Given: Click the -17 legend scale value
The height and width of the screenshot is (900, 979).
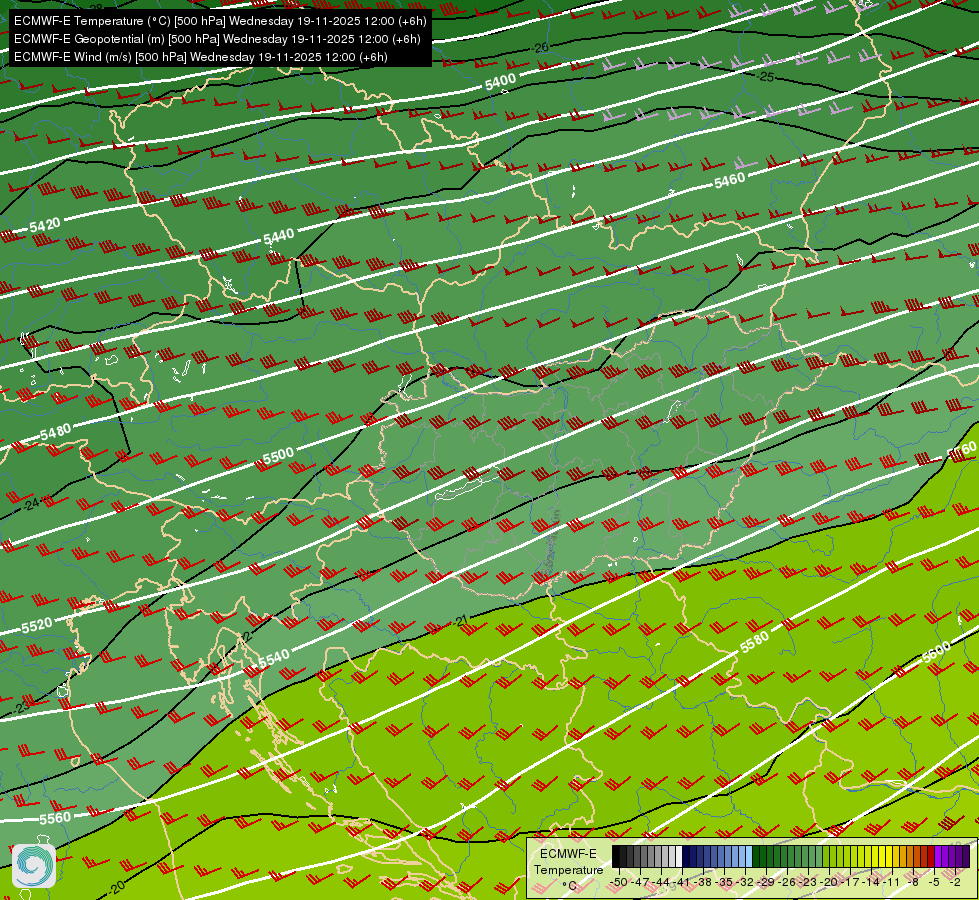Looking at the screenshot, I should pyautogui.click(x=850, y=882).
